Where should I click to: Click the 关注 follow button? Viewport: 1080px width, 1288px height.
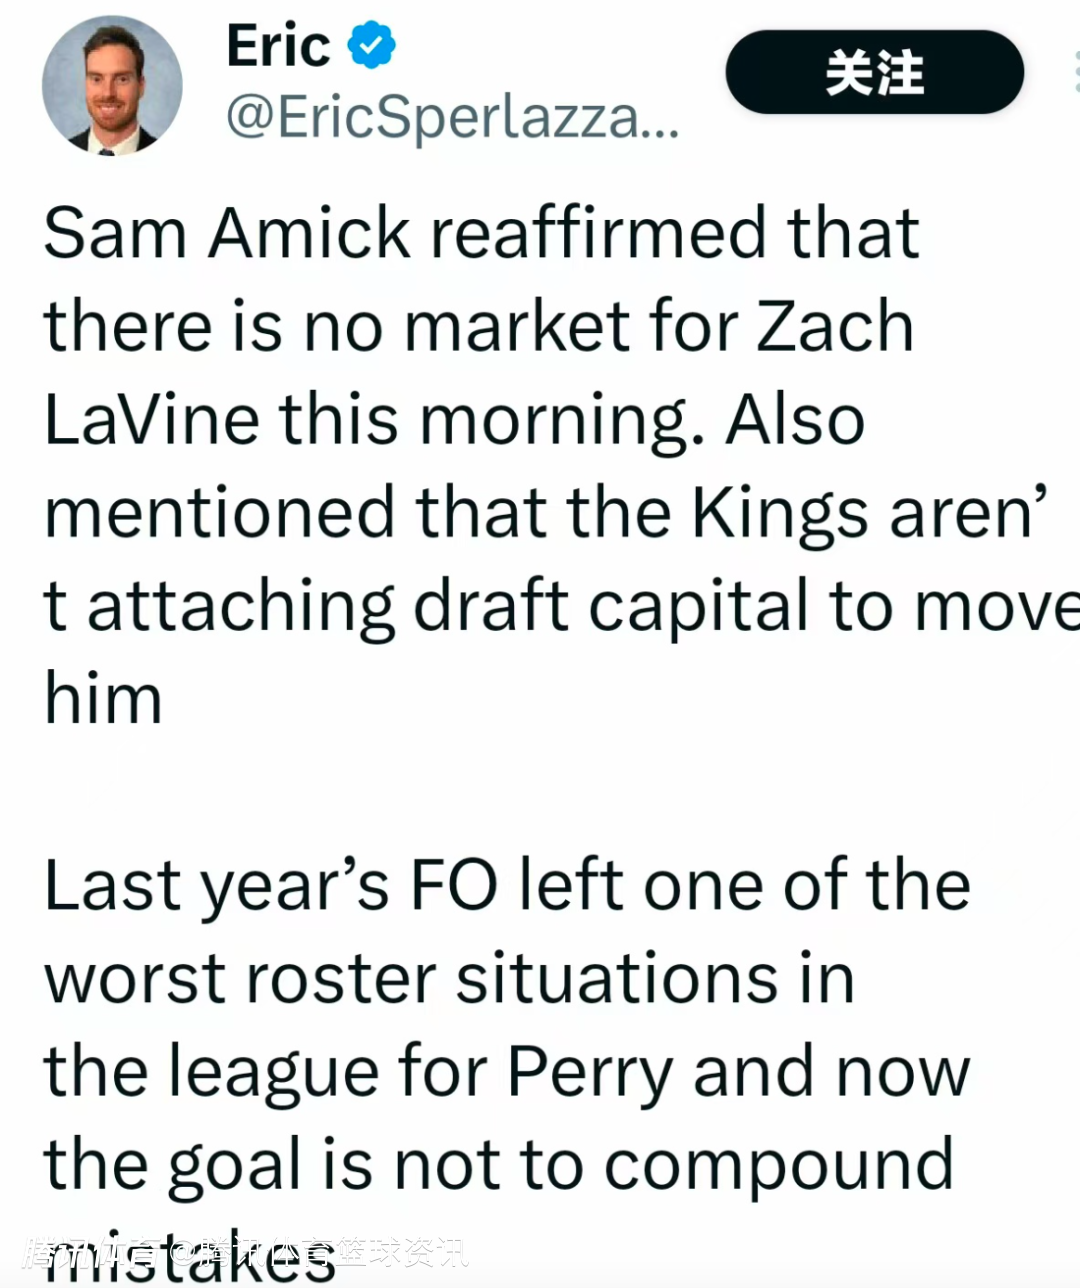(x=874, y=72)
